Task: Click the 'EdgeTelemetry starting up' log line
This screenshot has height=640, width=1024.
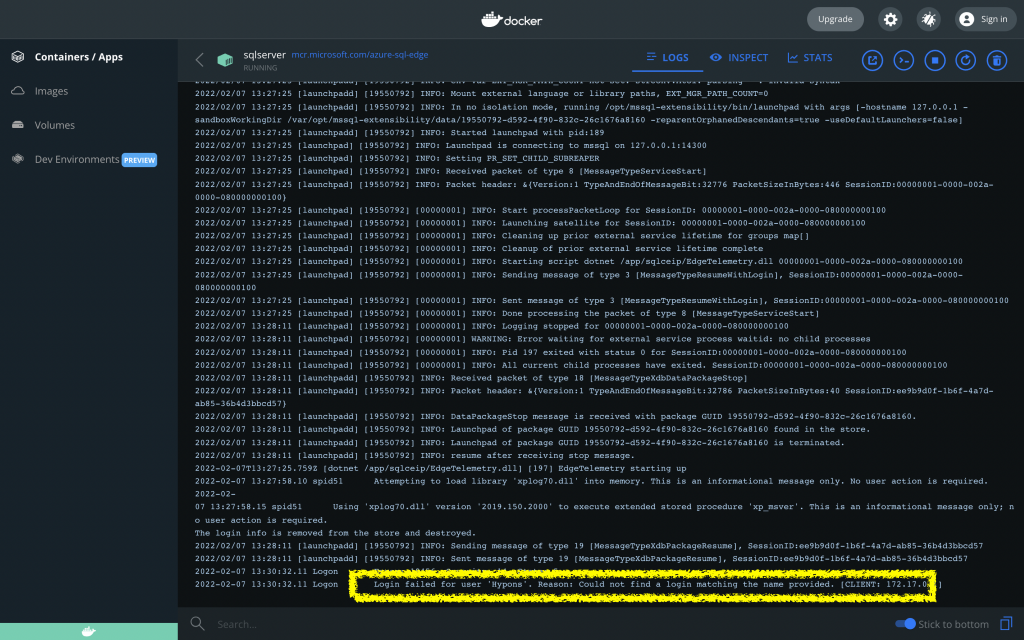Action: 441,468
